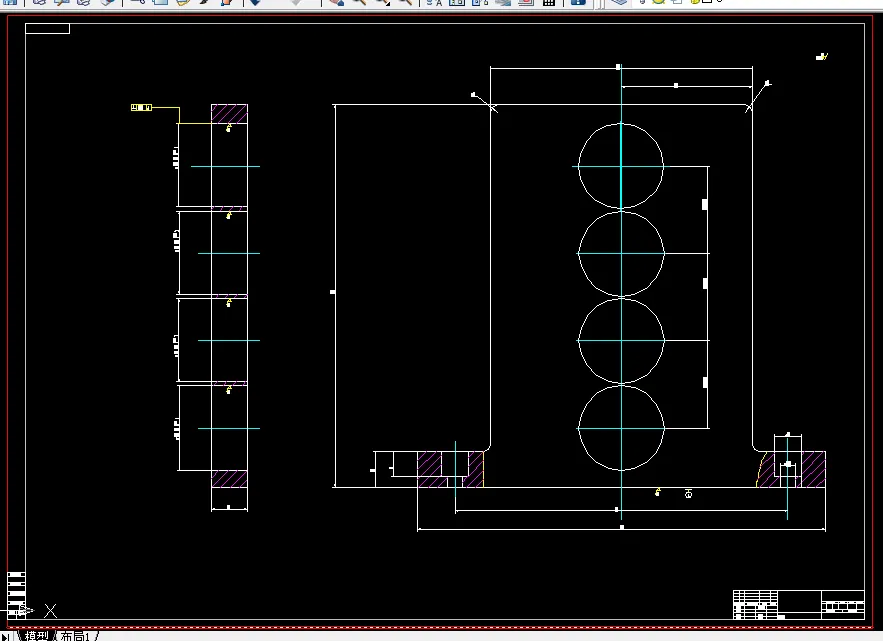This screenshot has height=641, width=883.
Task: Click the grip under the side view width dimension
Action: tap(228, 507)
